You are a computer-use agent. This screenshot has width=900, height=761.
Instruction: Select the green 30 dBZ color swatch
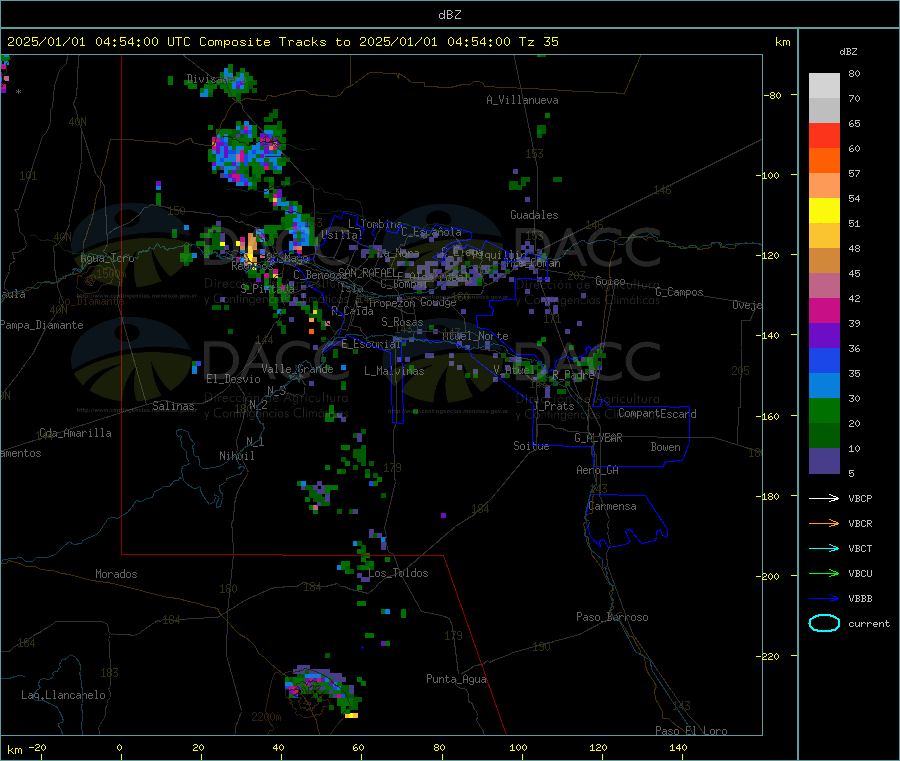824,410
